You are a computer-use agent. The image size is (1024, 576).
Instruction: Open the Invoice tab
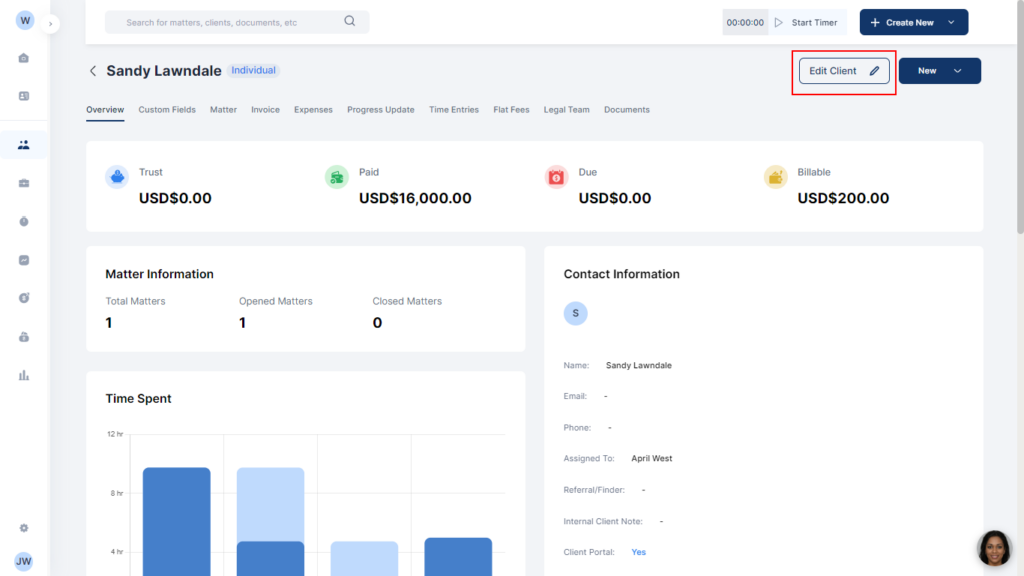pyautogui.click(x=265, y=110)
